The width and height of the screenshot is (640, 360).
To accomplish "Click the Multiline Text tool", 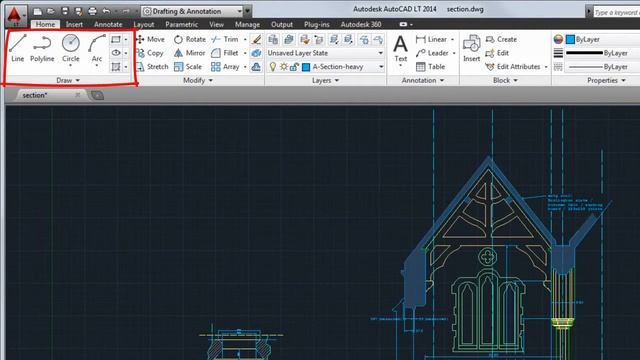I will (x=400, y=50).
